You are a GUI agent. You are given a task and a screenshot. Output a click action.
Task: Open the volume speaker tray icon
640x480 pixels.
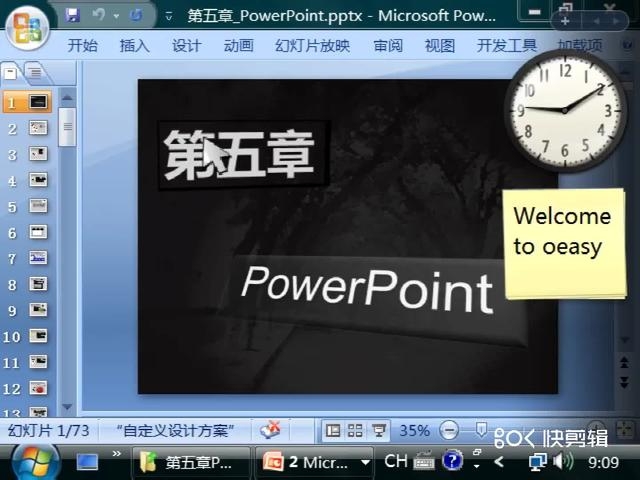tap(563, 462)
